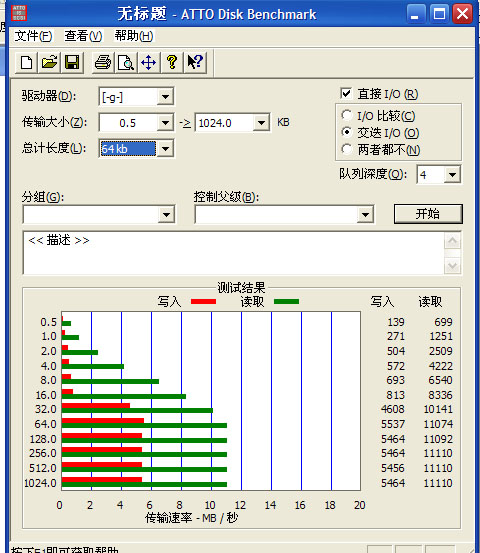The width and height of the screenshot is (480, 553).
Task: Click the description box scroll up arrow
Action: tap(452, 242)
